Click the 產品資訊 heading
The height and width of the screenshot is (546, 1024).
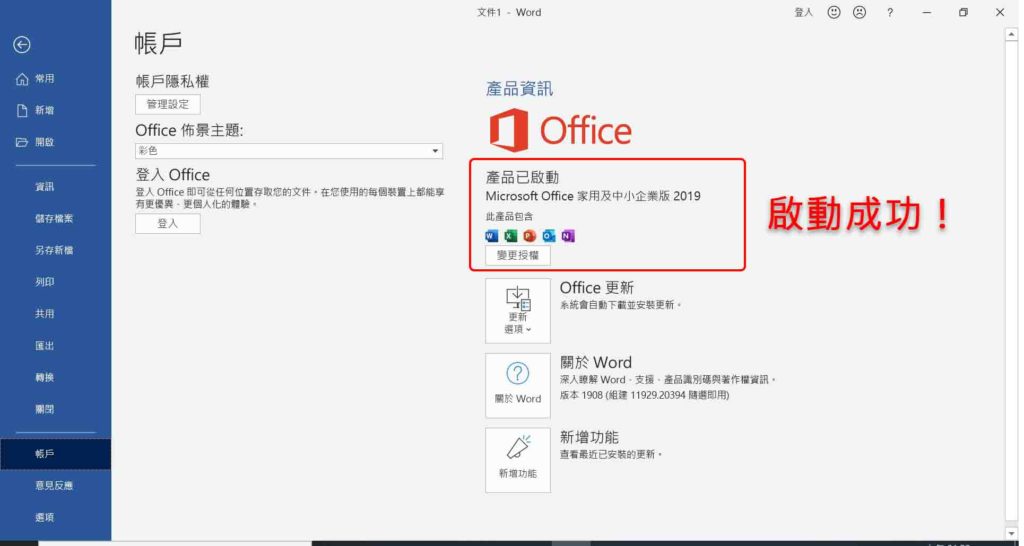click(x=519, y=89)
